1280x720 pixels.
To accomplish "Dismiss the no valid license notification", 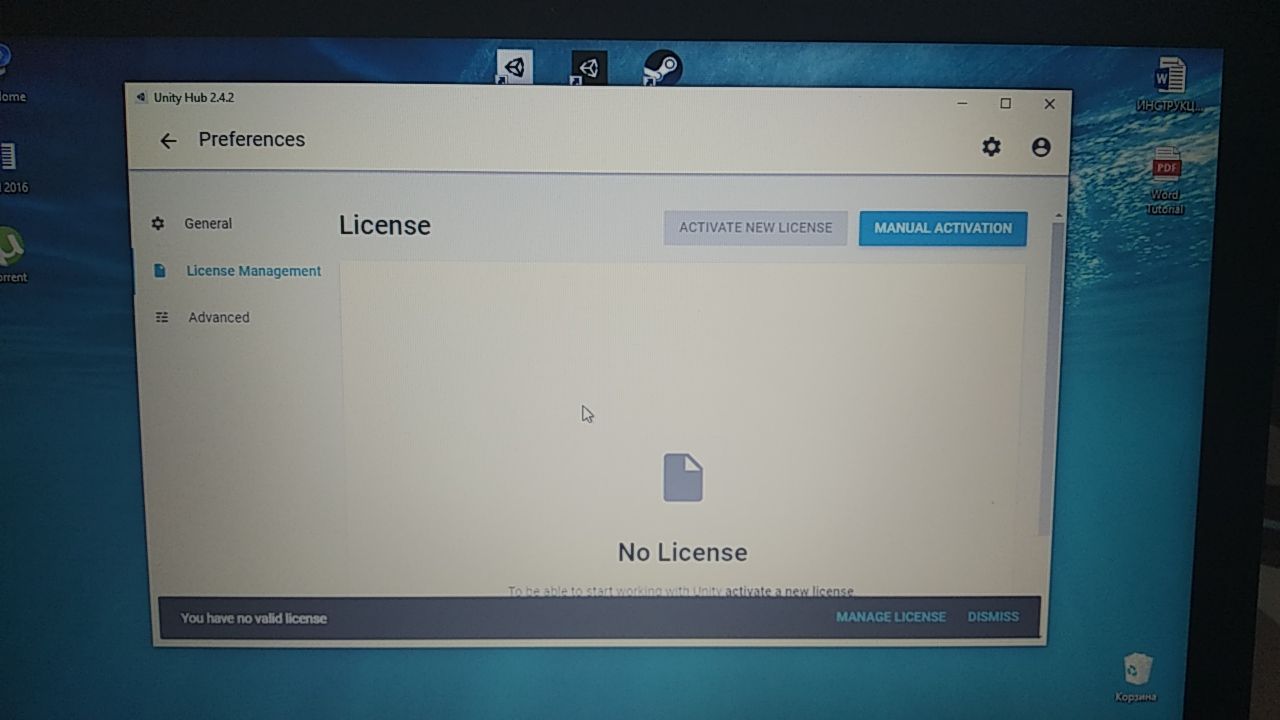I will [x=993, y=617].
